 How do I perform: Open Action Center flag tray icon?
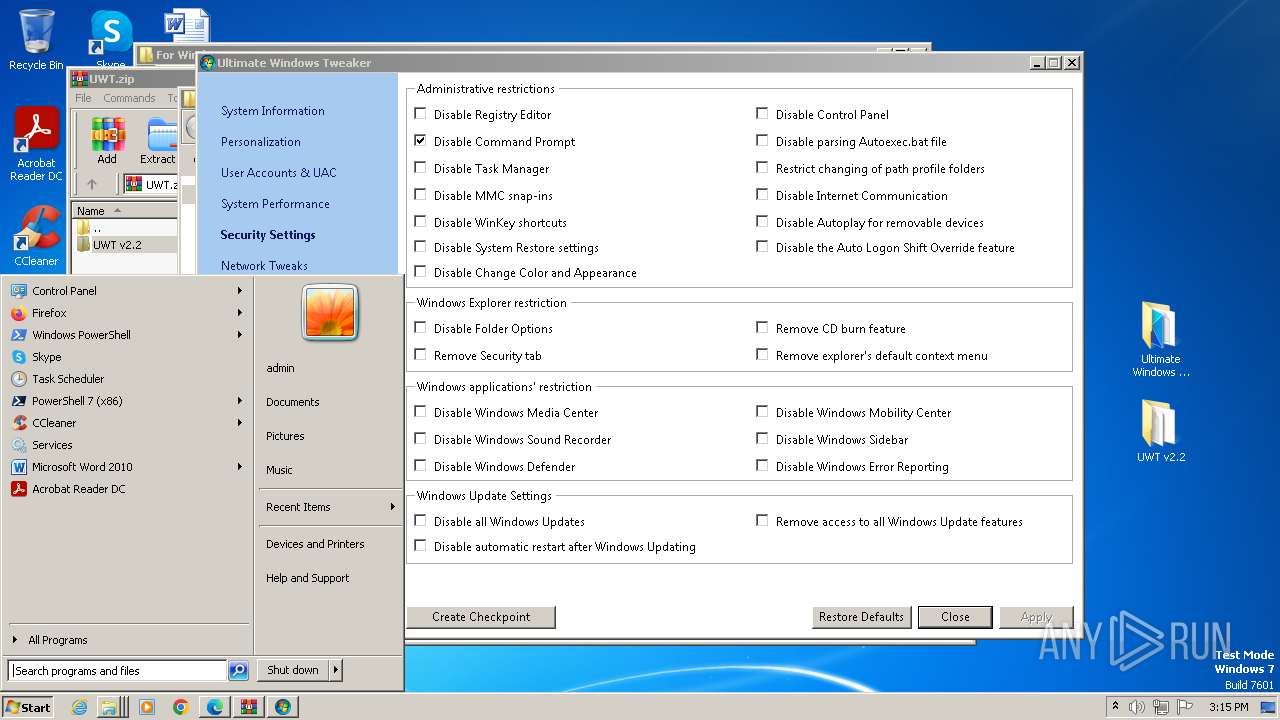click(1184, 707)
